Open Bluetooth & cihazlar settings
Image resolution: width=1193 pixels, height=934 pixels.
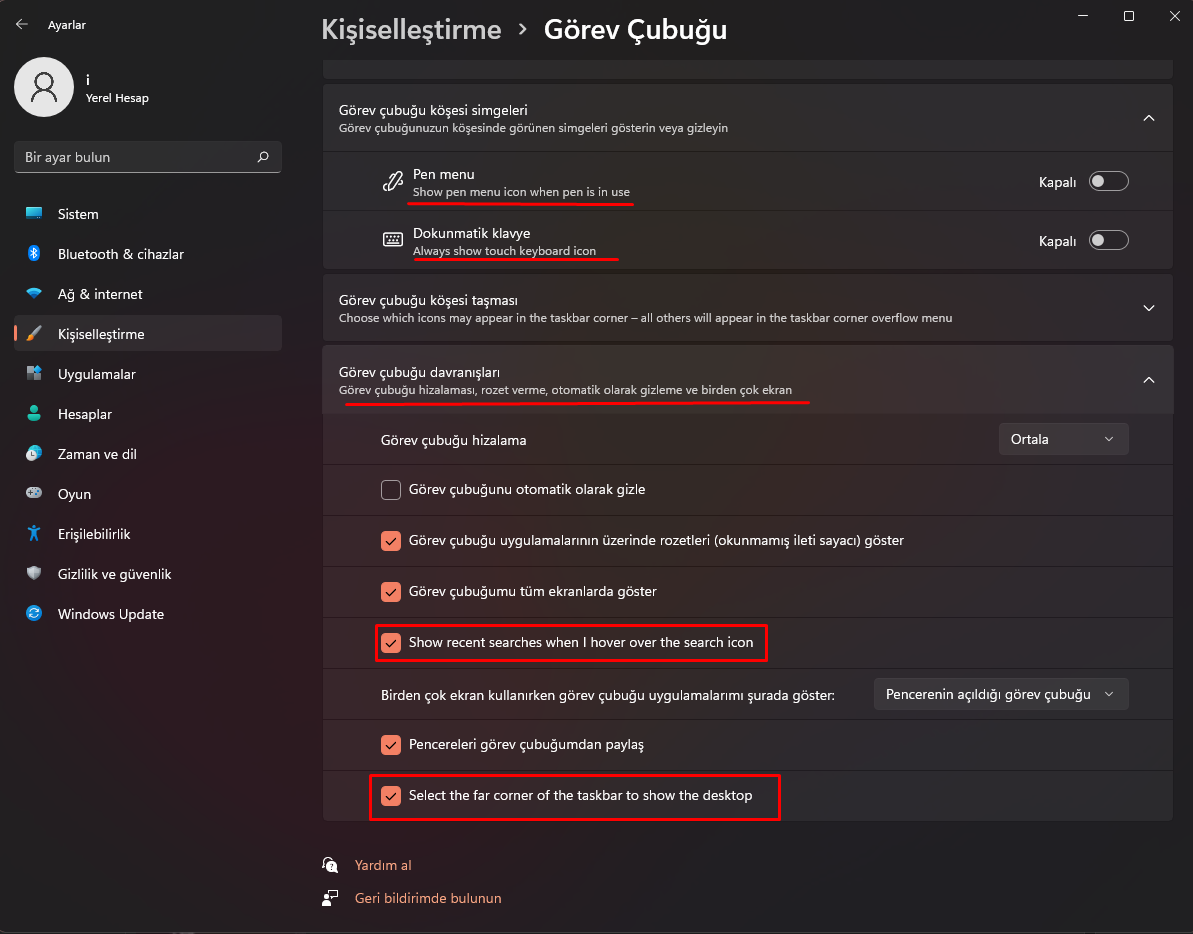pyautogui.click(x=120, y=254)
